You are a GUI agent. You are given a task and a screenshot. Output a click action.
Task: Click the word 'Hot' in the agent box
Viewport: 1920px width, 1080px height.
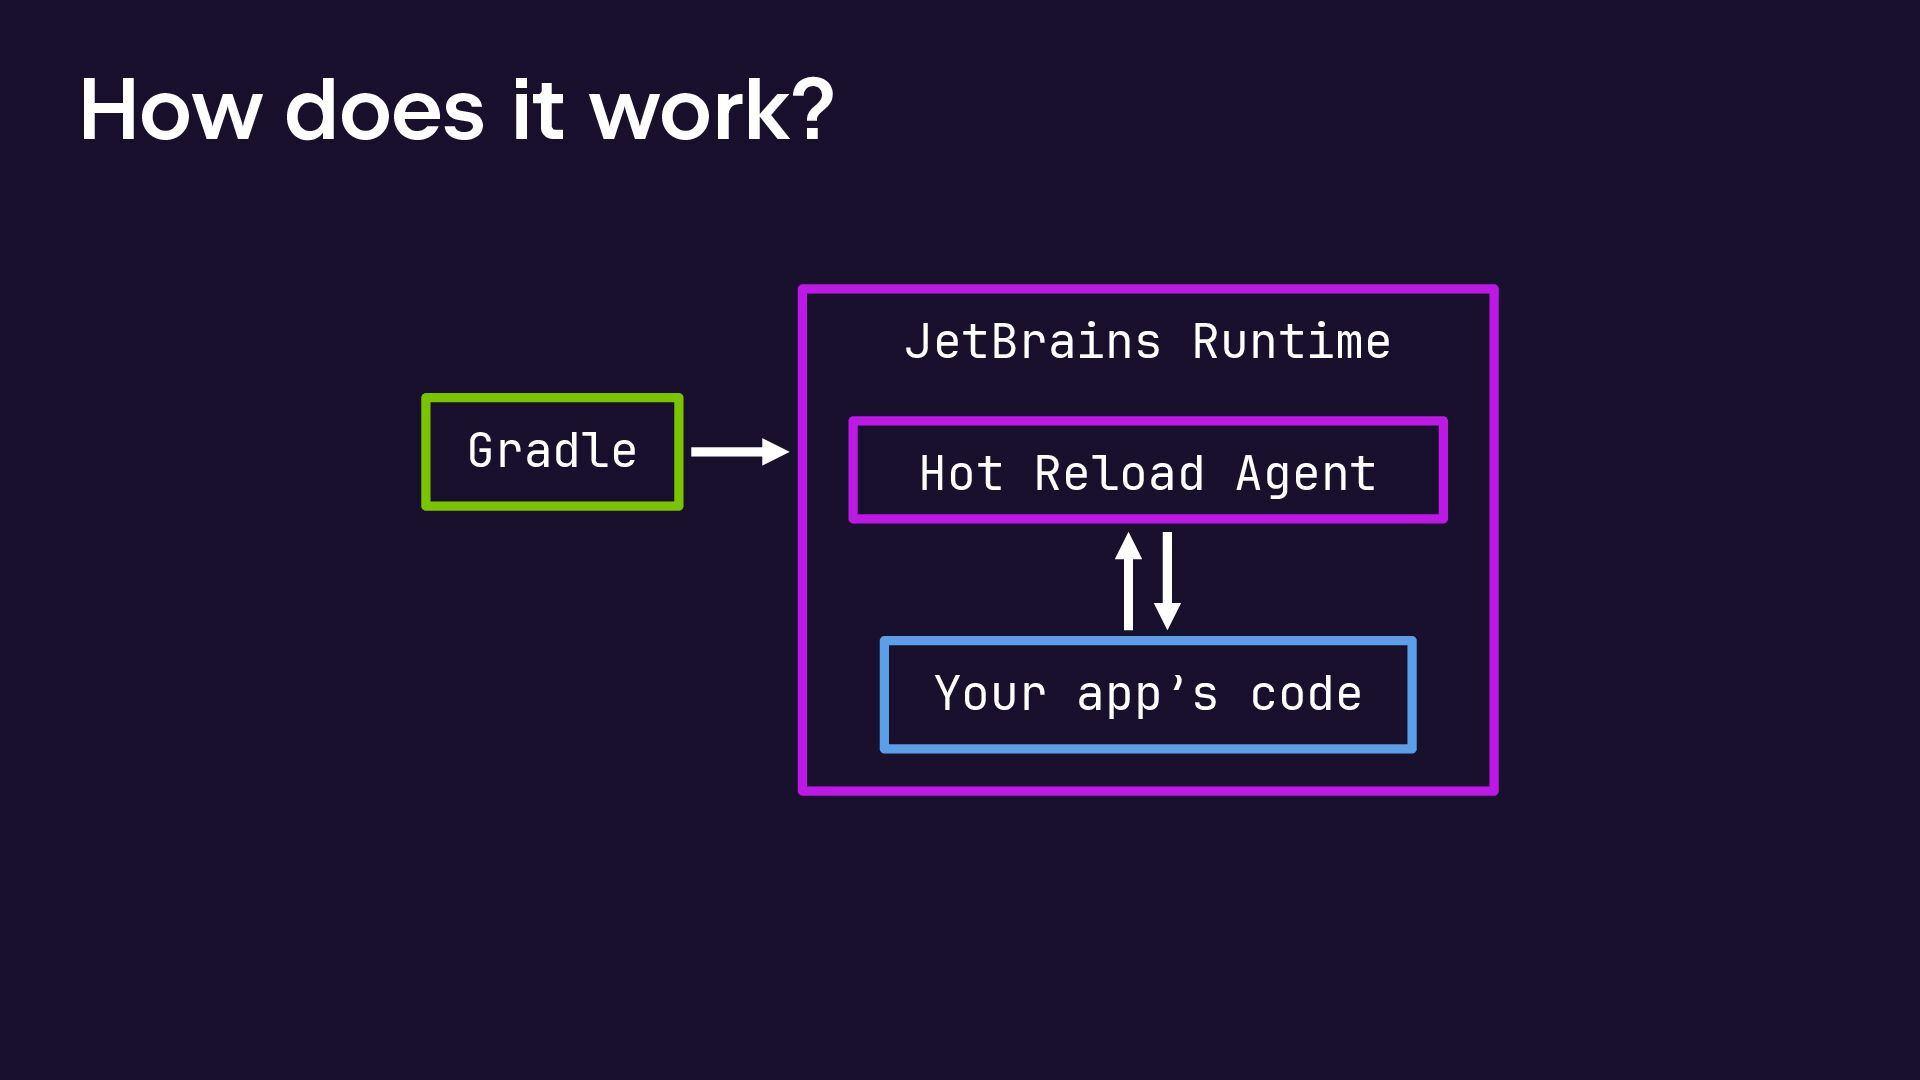tap(961, 474)
